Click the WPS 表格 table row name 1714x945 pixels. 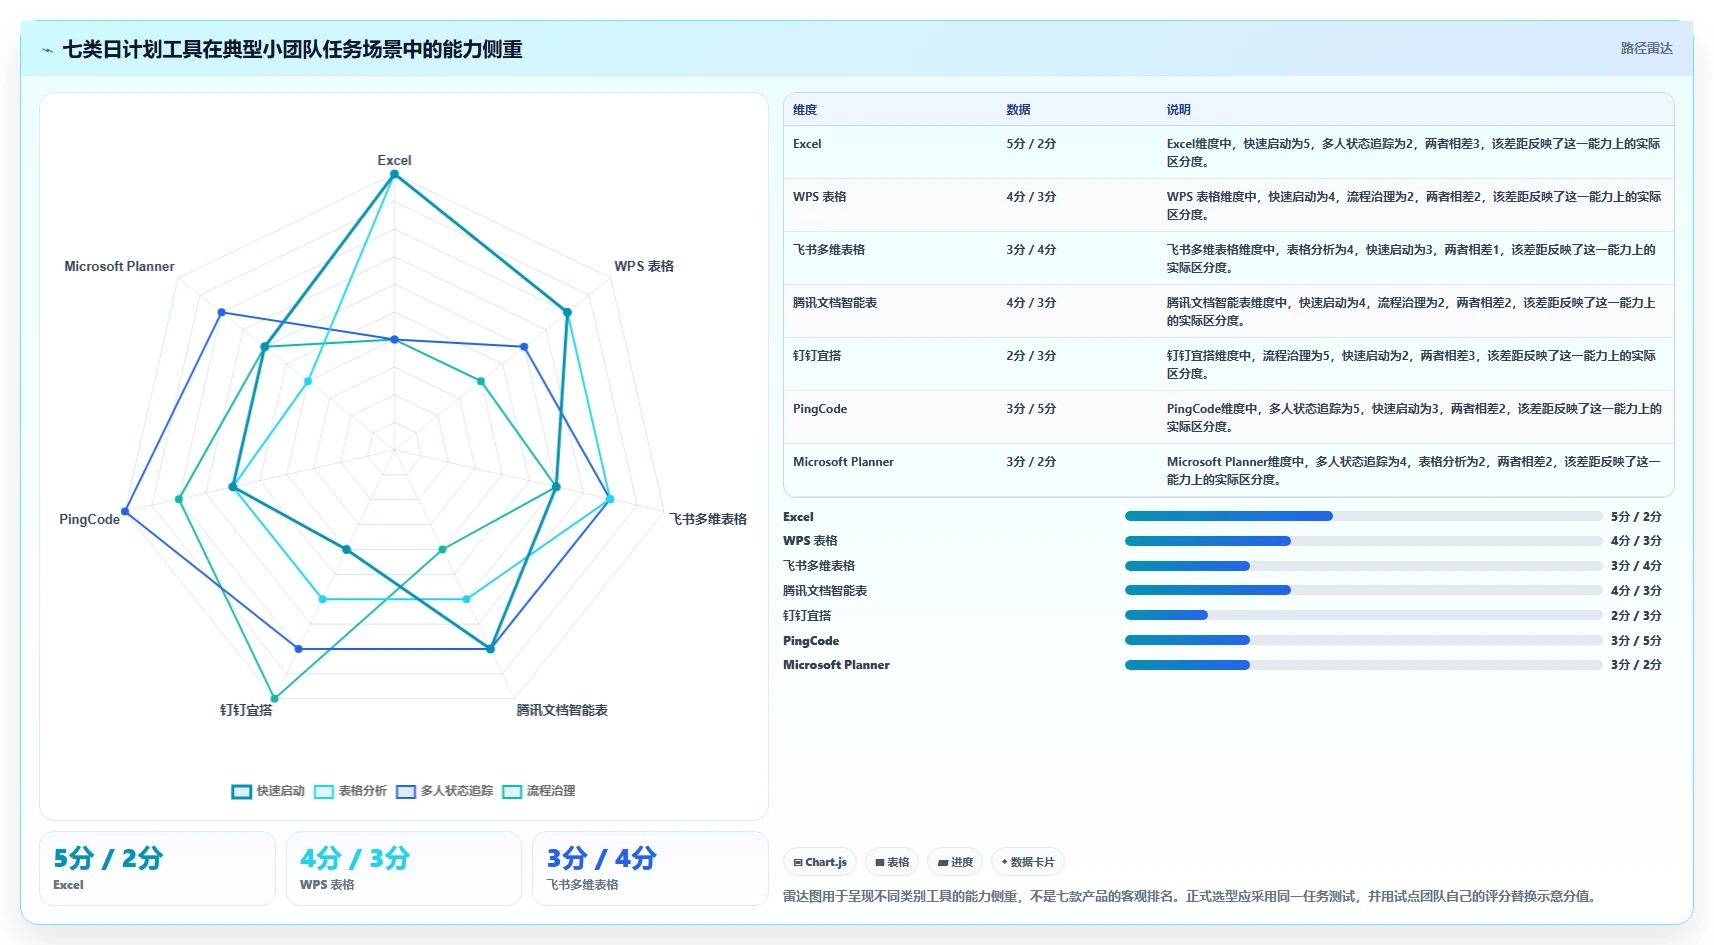[x=819, y=197]
